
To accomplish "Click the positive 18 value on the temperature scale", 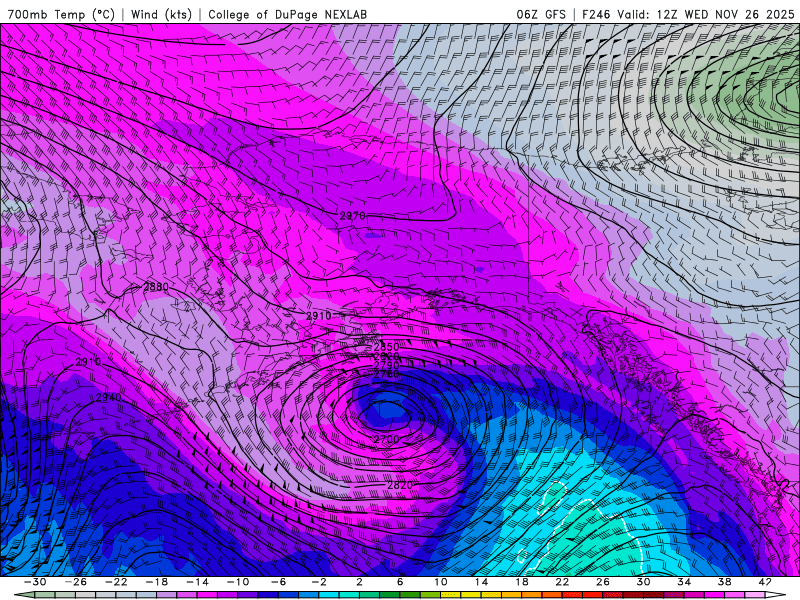I will point(522,582).
